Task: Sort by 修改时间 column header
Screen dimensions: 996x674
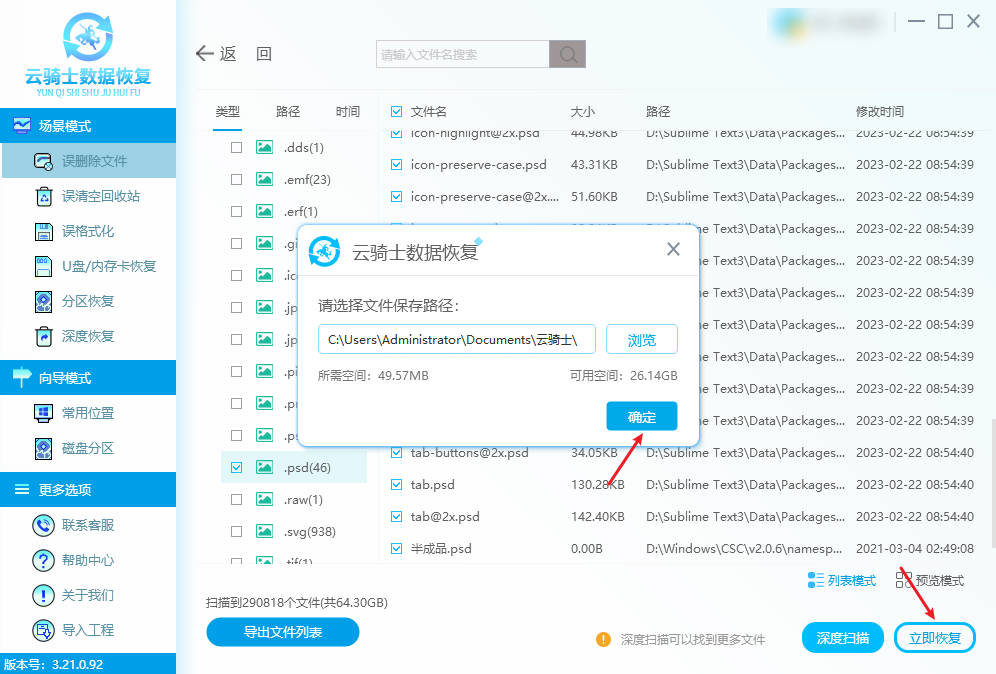Action: (x=880, y=112)
